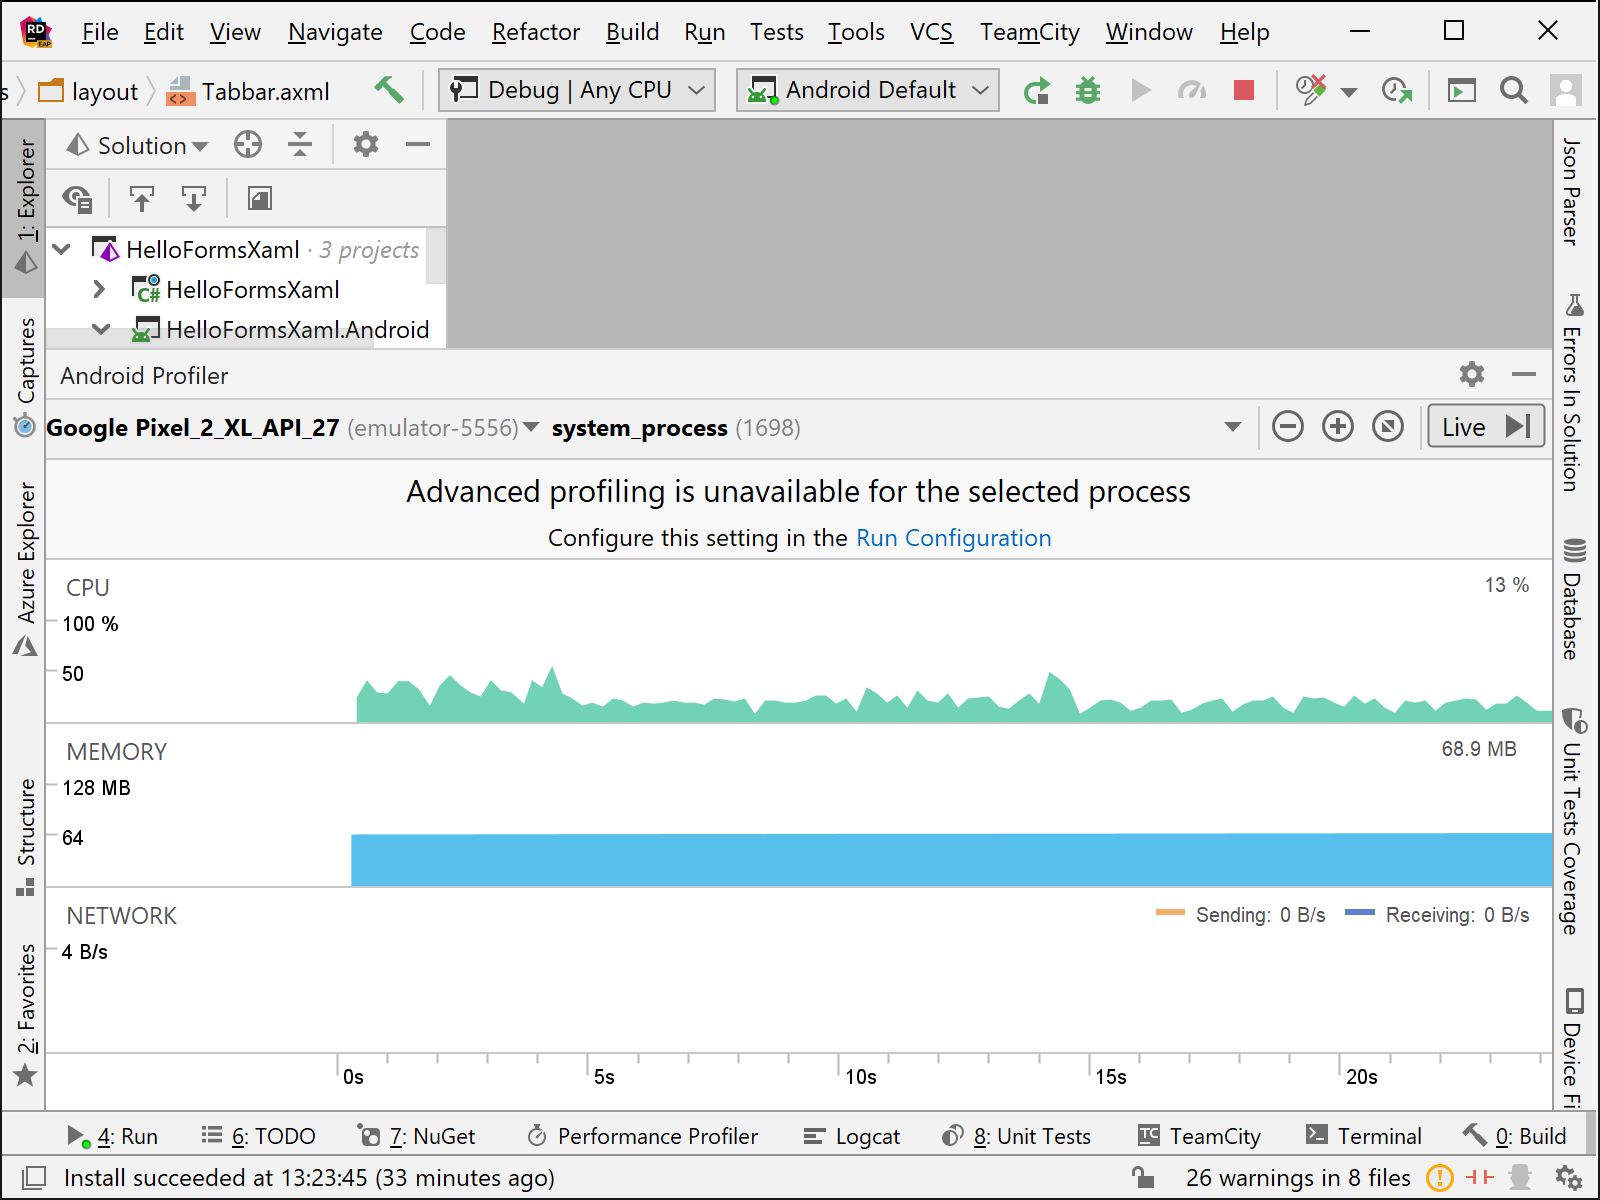This screenshot has width=1600, height=1200.
Task: Click the 10s timeline mark
Action: click(x=861, y=1077)
